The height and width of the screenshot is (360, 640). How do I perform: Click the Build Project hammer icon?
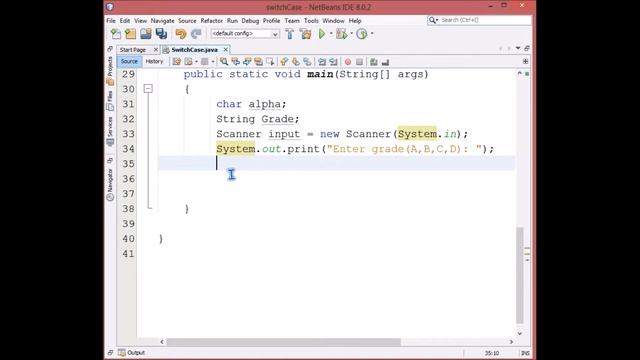[289, 34]
